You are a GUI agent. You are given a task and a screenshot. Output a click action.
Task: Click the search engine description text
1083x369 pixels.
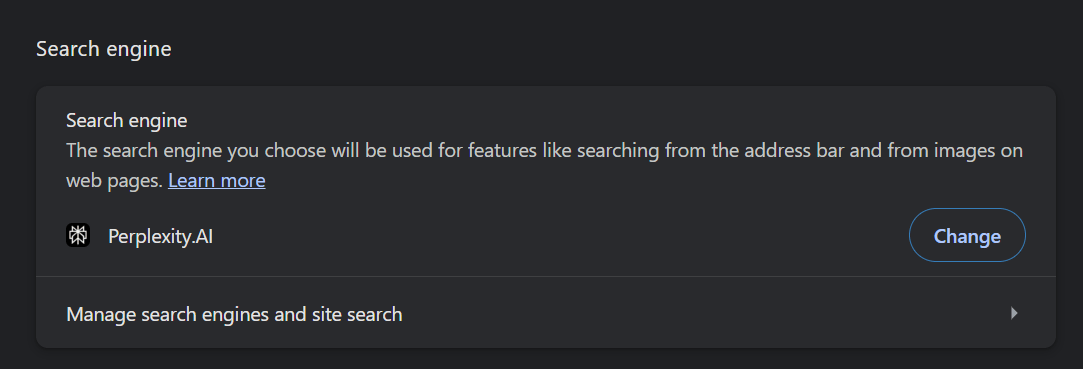click(544, 166)
